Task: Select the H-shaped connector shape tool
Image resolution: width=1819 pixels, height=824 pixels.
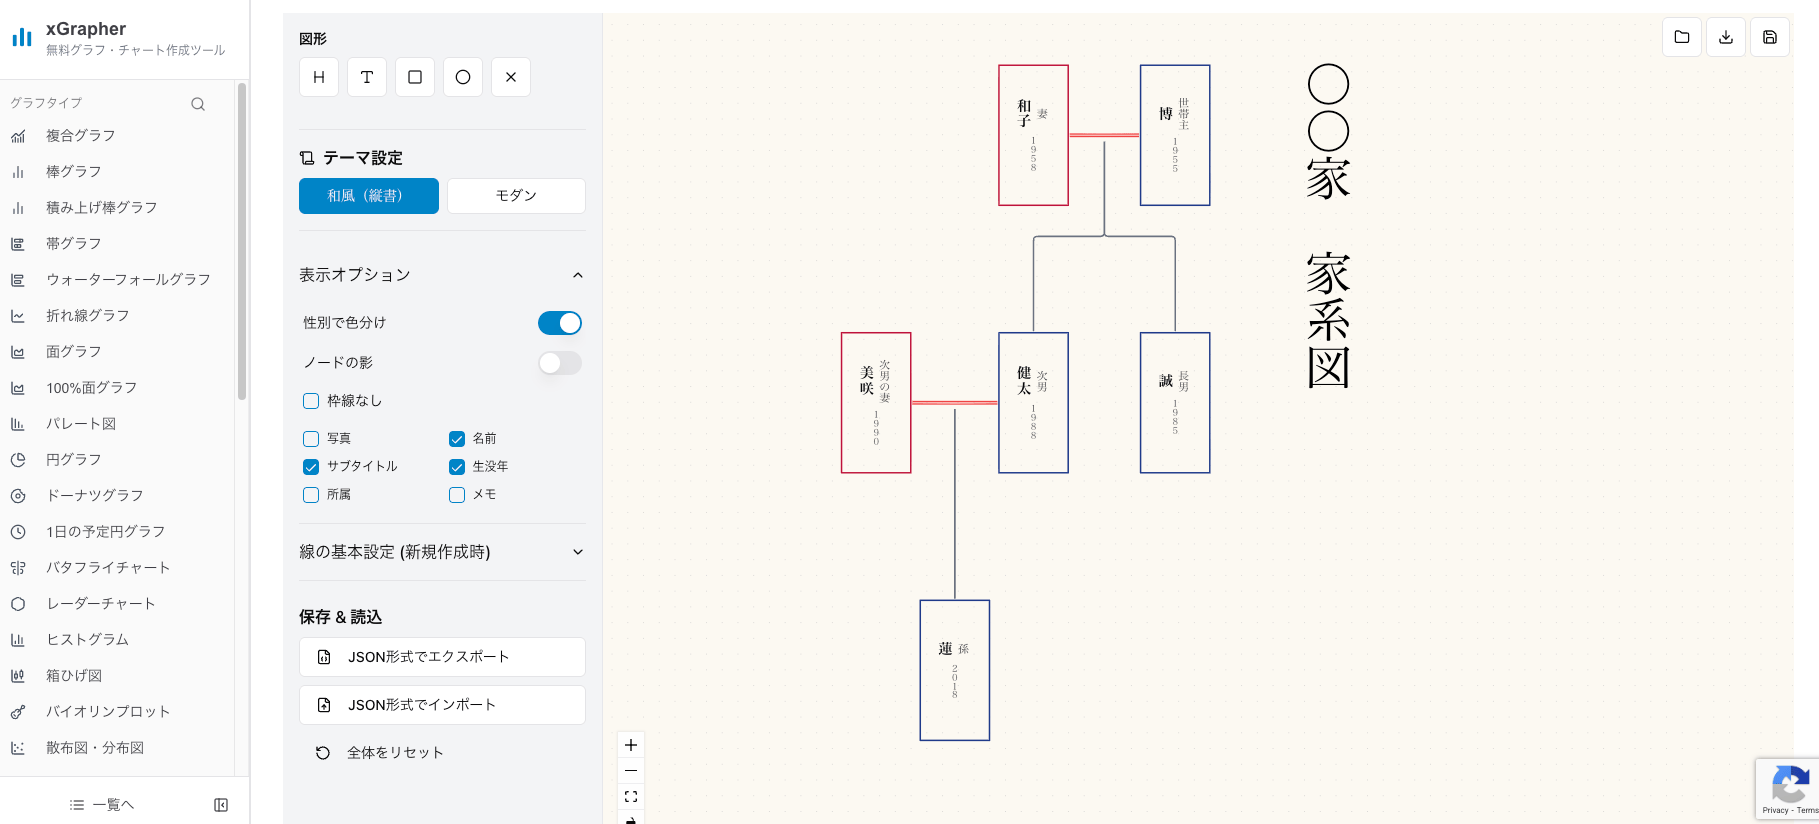Action: pyautogui.click(x=319, y=77)
